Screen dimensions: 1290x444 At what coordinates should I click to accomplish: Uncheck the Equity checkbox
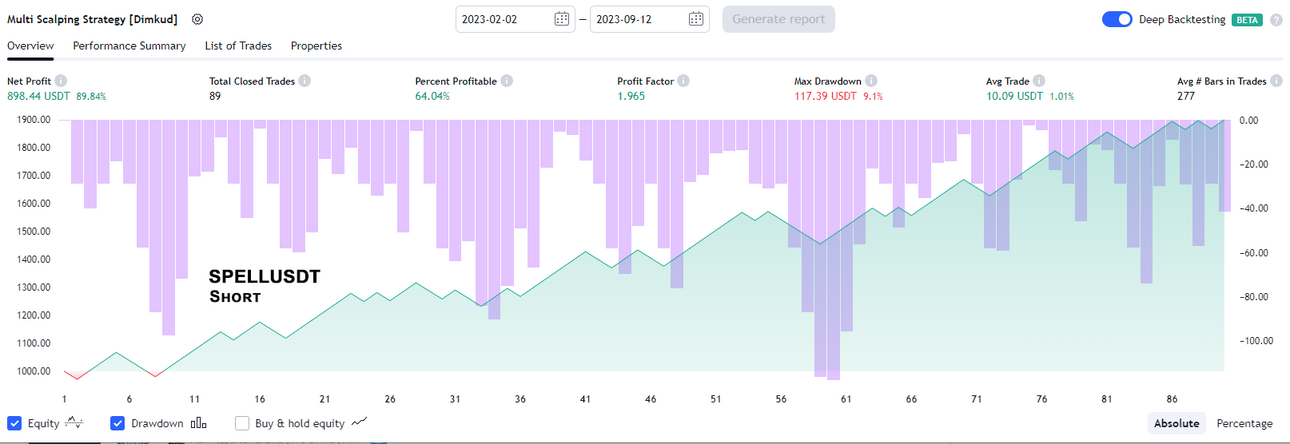15,423
